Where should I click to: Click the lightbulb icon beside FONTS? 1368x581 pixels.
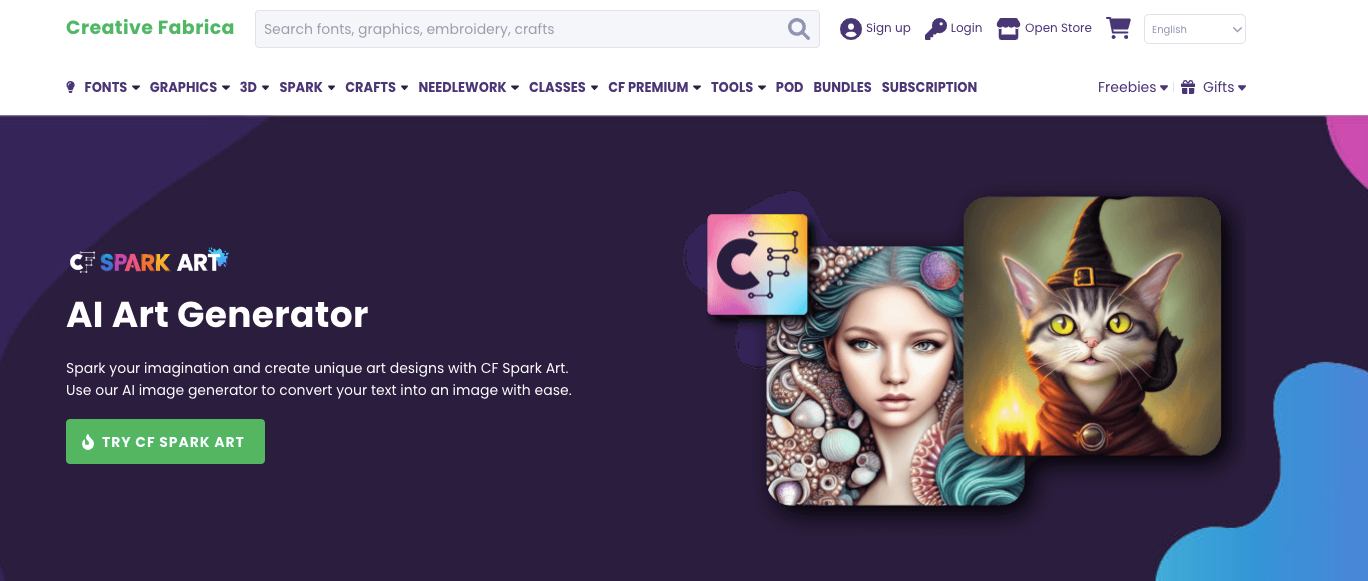tap(71, 87)
